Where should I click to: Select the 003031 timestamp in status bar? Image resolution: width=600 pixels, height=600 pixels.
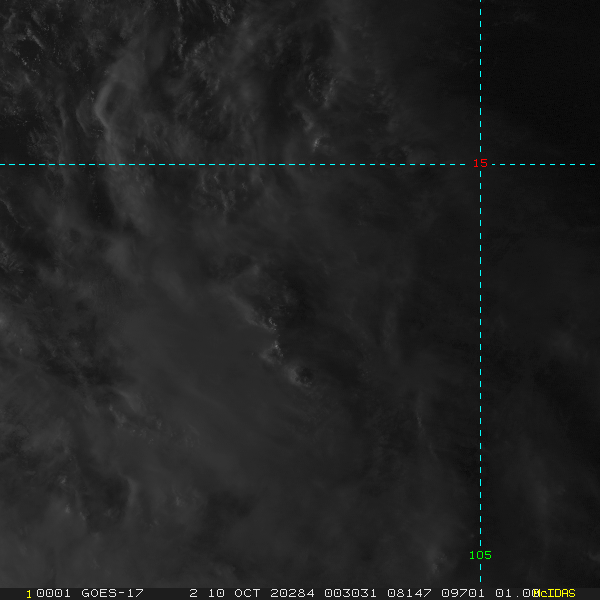click(351, 593)
